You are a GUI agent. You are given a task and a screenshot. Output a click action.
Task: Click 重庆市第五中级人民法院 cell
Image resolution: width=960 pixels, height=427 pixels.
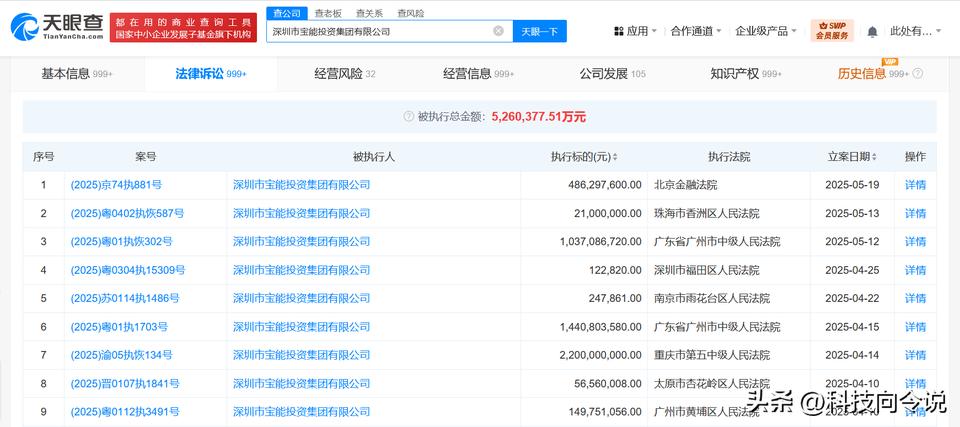(711, 355)
